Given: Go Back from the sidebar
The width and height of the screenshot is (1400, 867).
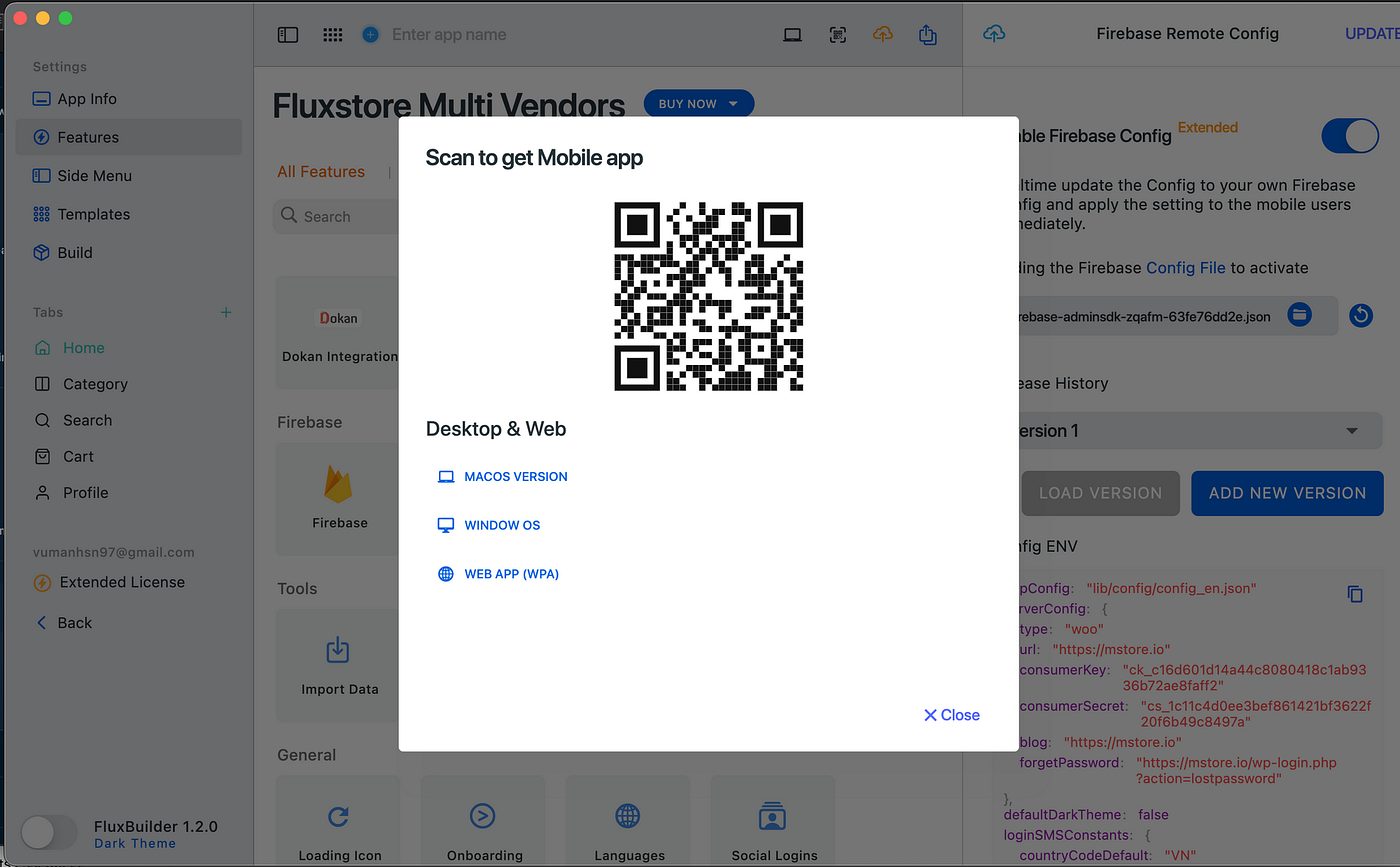Looking at the screenshot, I should (64, 623).
